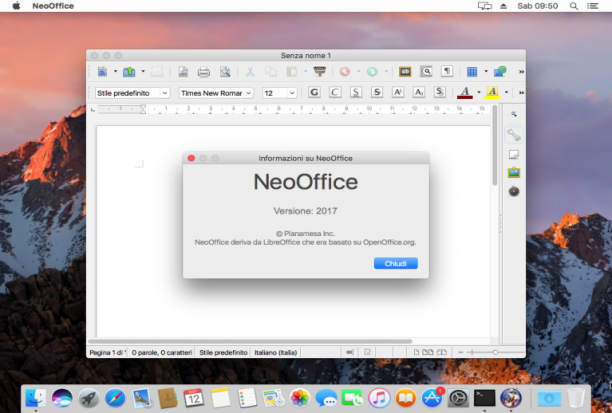Toggle subscript formatting
This screenshot has height=413, width=612.
(x=419, y=93)
